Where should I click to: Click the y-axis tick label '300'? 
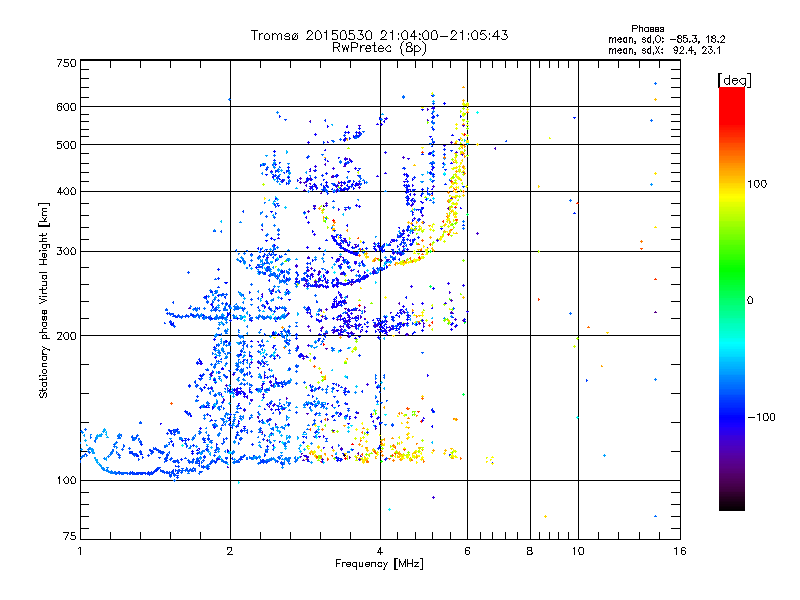click(66, 252)
